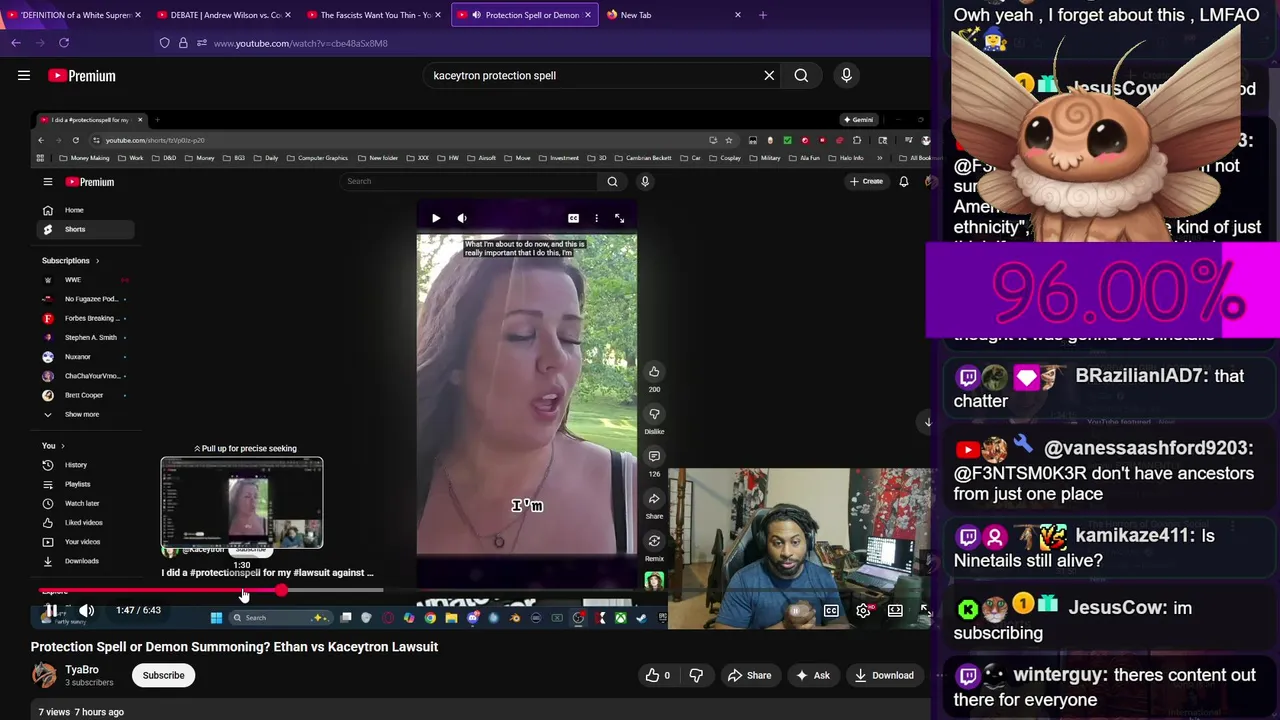The height and width of the screenshot is (720, 1280).
Task: Click the seek preview thumbnail above the timeline
Action: click(242, 502)
